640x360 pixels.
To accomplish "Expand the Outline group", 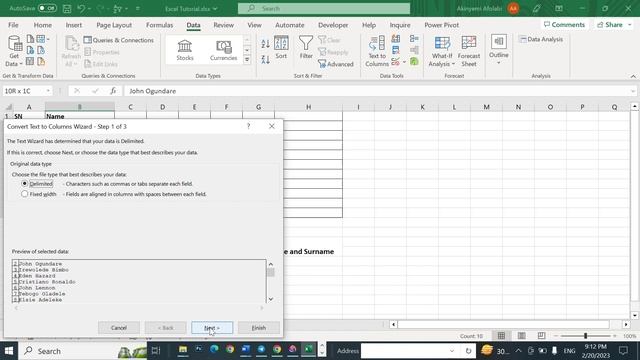I will (498, 50).
